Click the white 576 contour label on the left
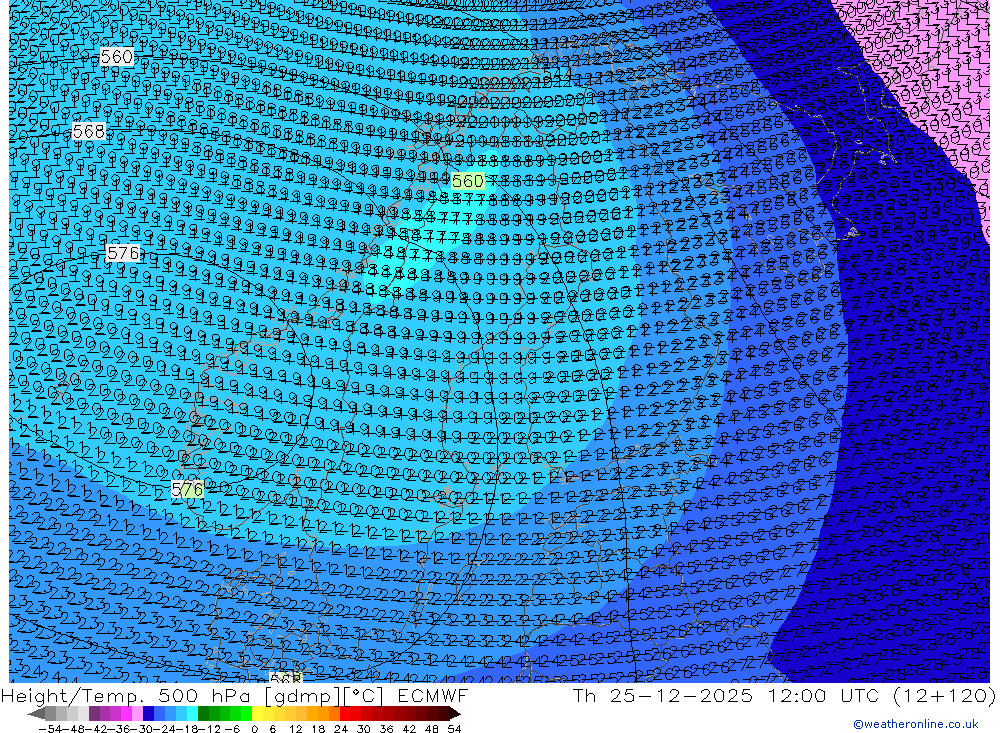 [123, 253]
